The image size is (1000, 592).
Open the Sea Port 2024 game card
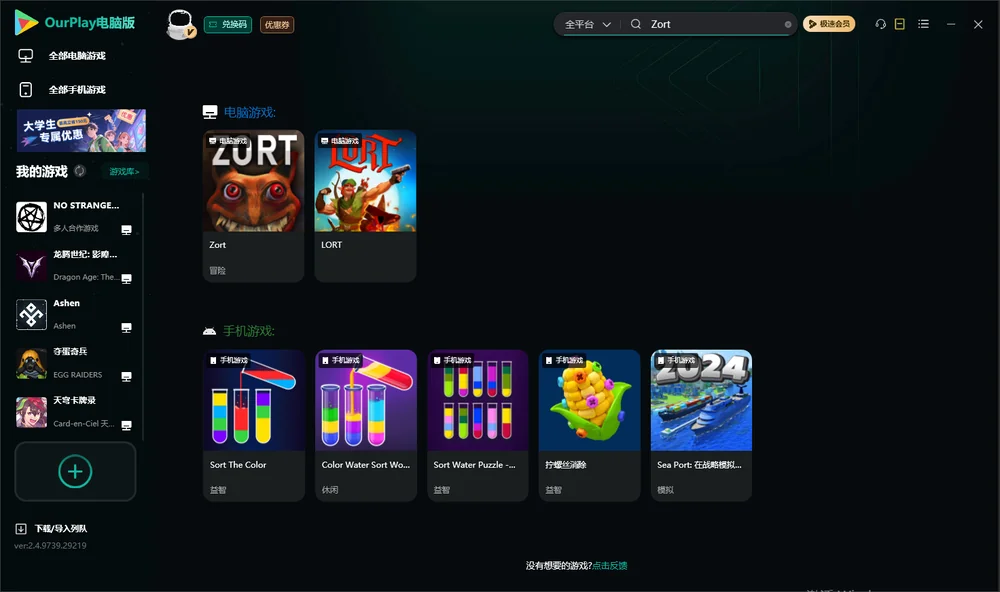pos(702,426)
